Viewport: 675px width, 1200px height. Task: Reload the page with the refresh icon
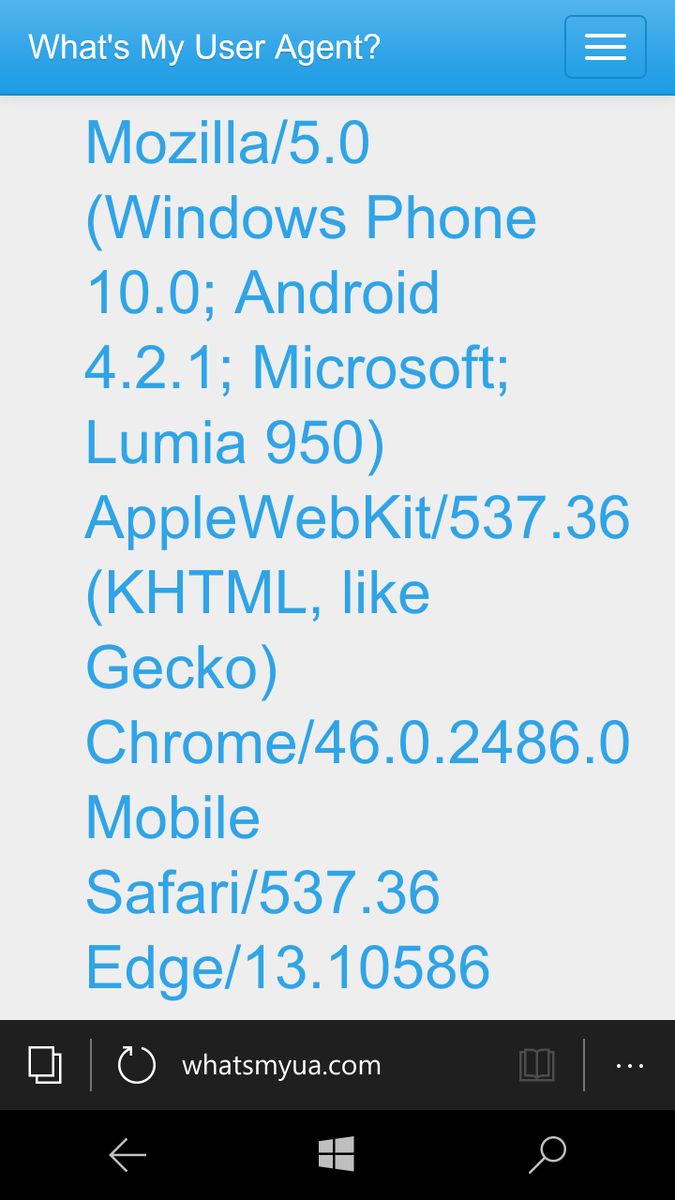pos(136,1065)
